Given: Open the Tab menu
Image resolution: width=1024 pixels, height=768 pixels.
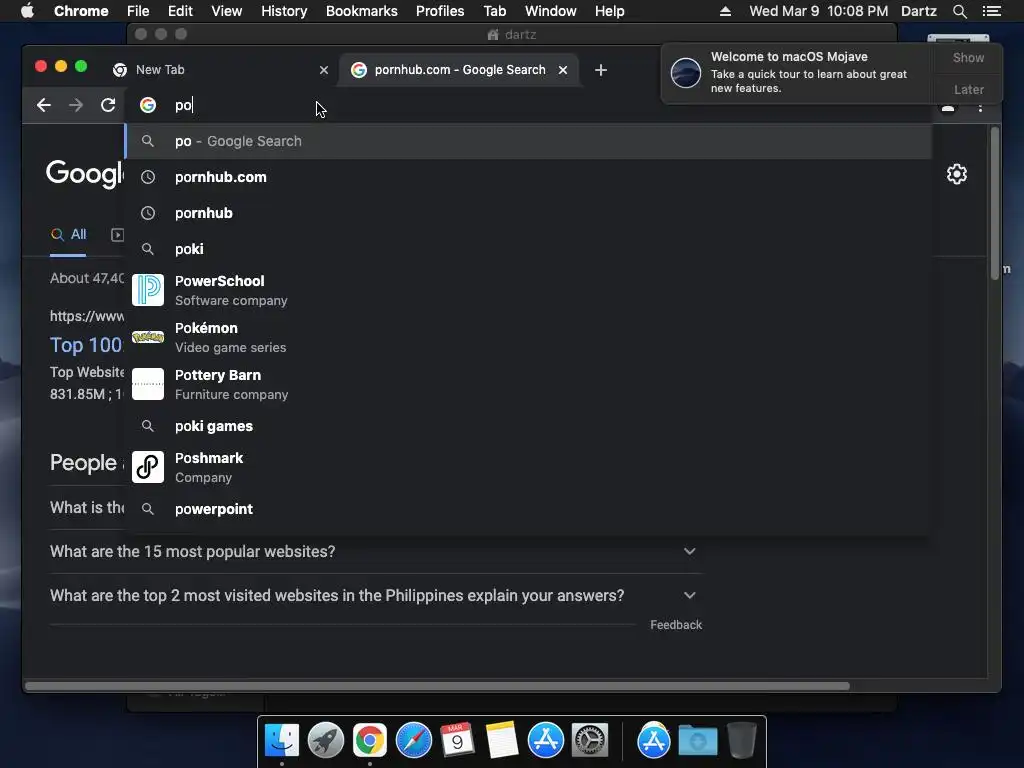Looking at the screenshot, I should point(494,11).
